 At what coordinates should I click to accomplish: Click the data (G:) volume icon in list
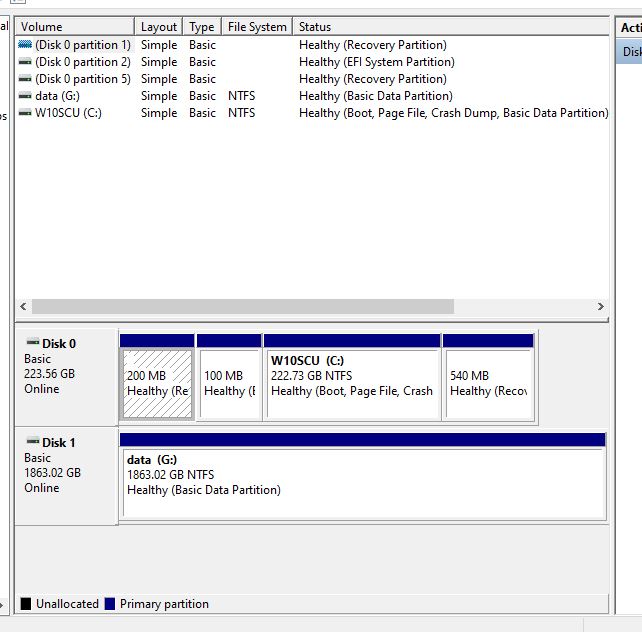coord(25,96)
